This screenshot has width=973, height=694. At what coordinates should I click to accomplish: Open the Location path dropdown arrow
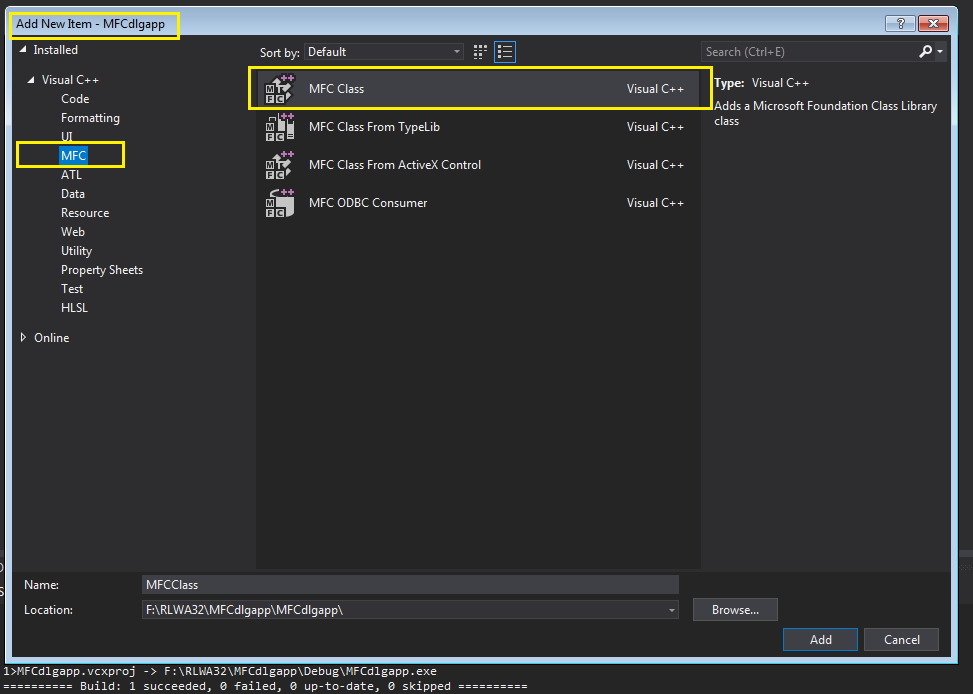tap(671, 610)
